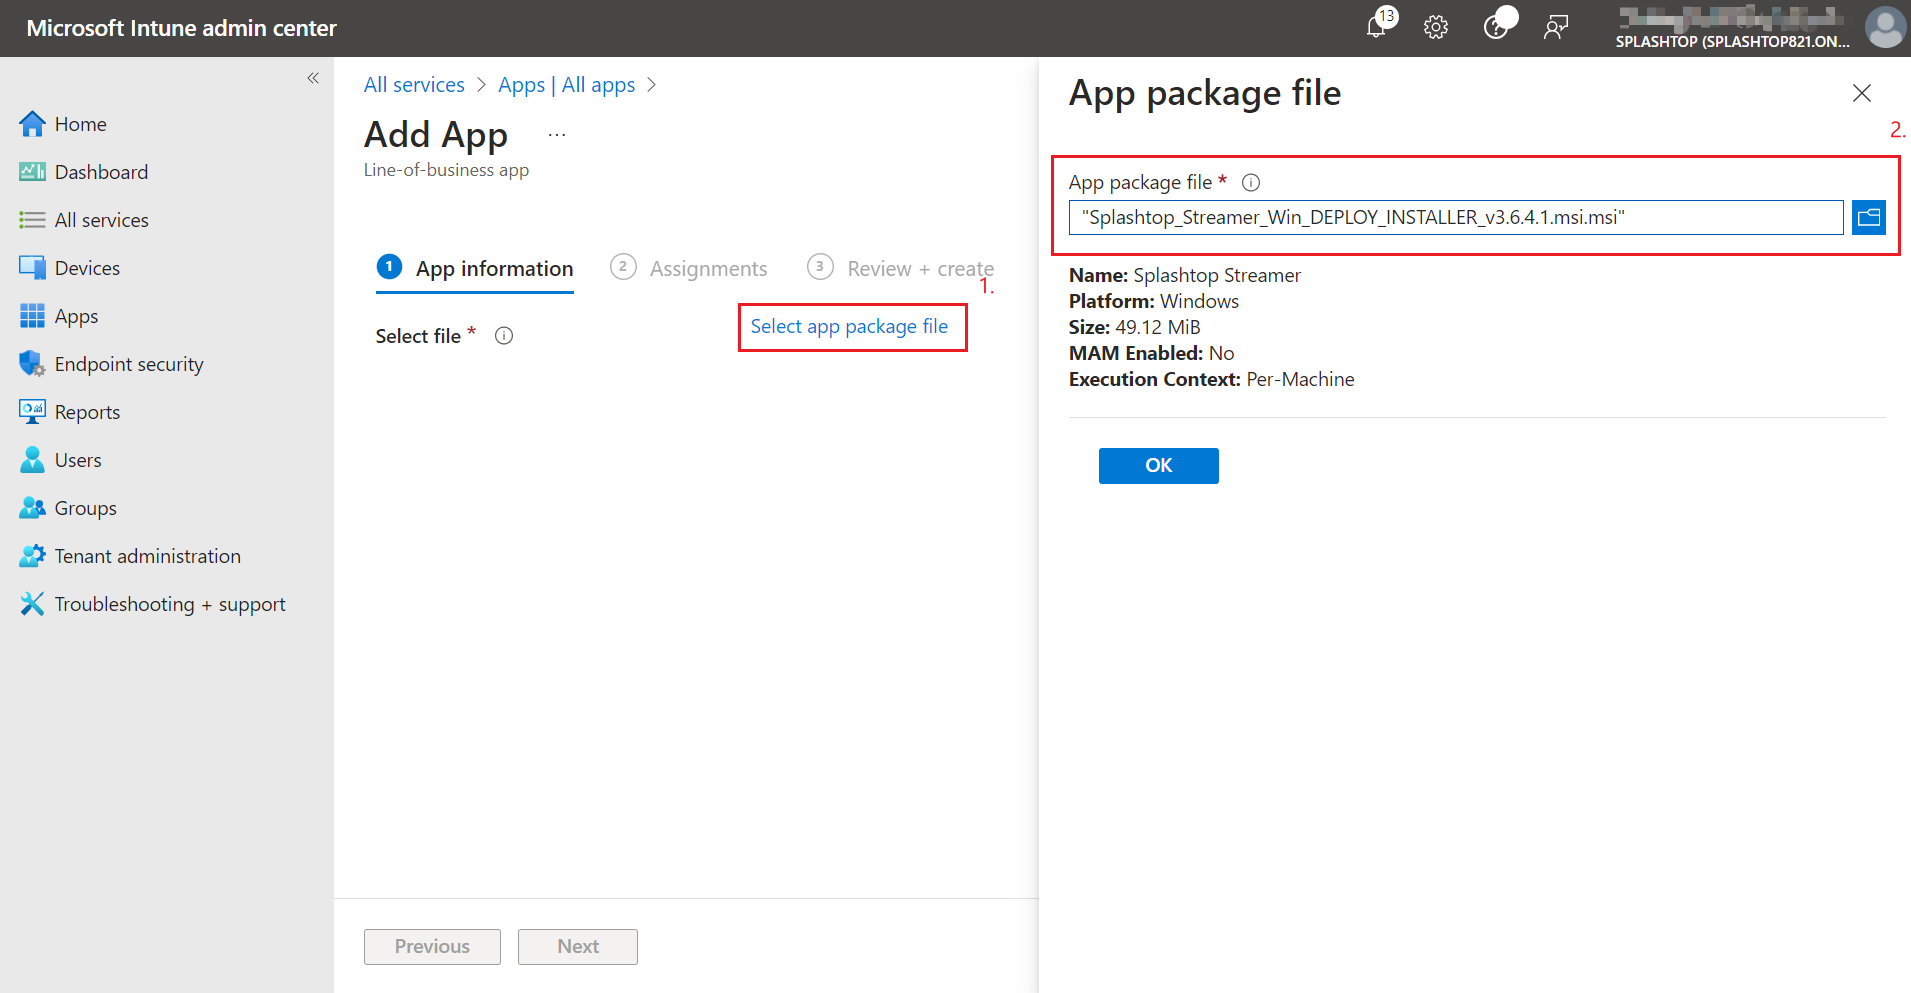The height and width of the screenshot is (993, 1911).
Task: Click the Select app package file link
Action: pos(851,326)
